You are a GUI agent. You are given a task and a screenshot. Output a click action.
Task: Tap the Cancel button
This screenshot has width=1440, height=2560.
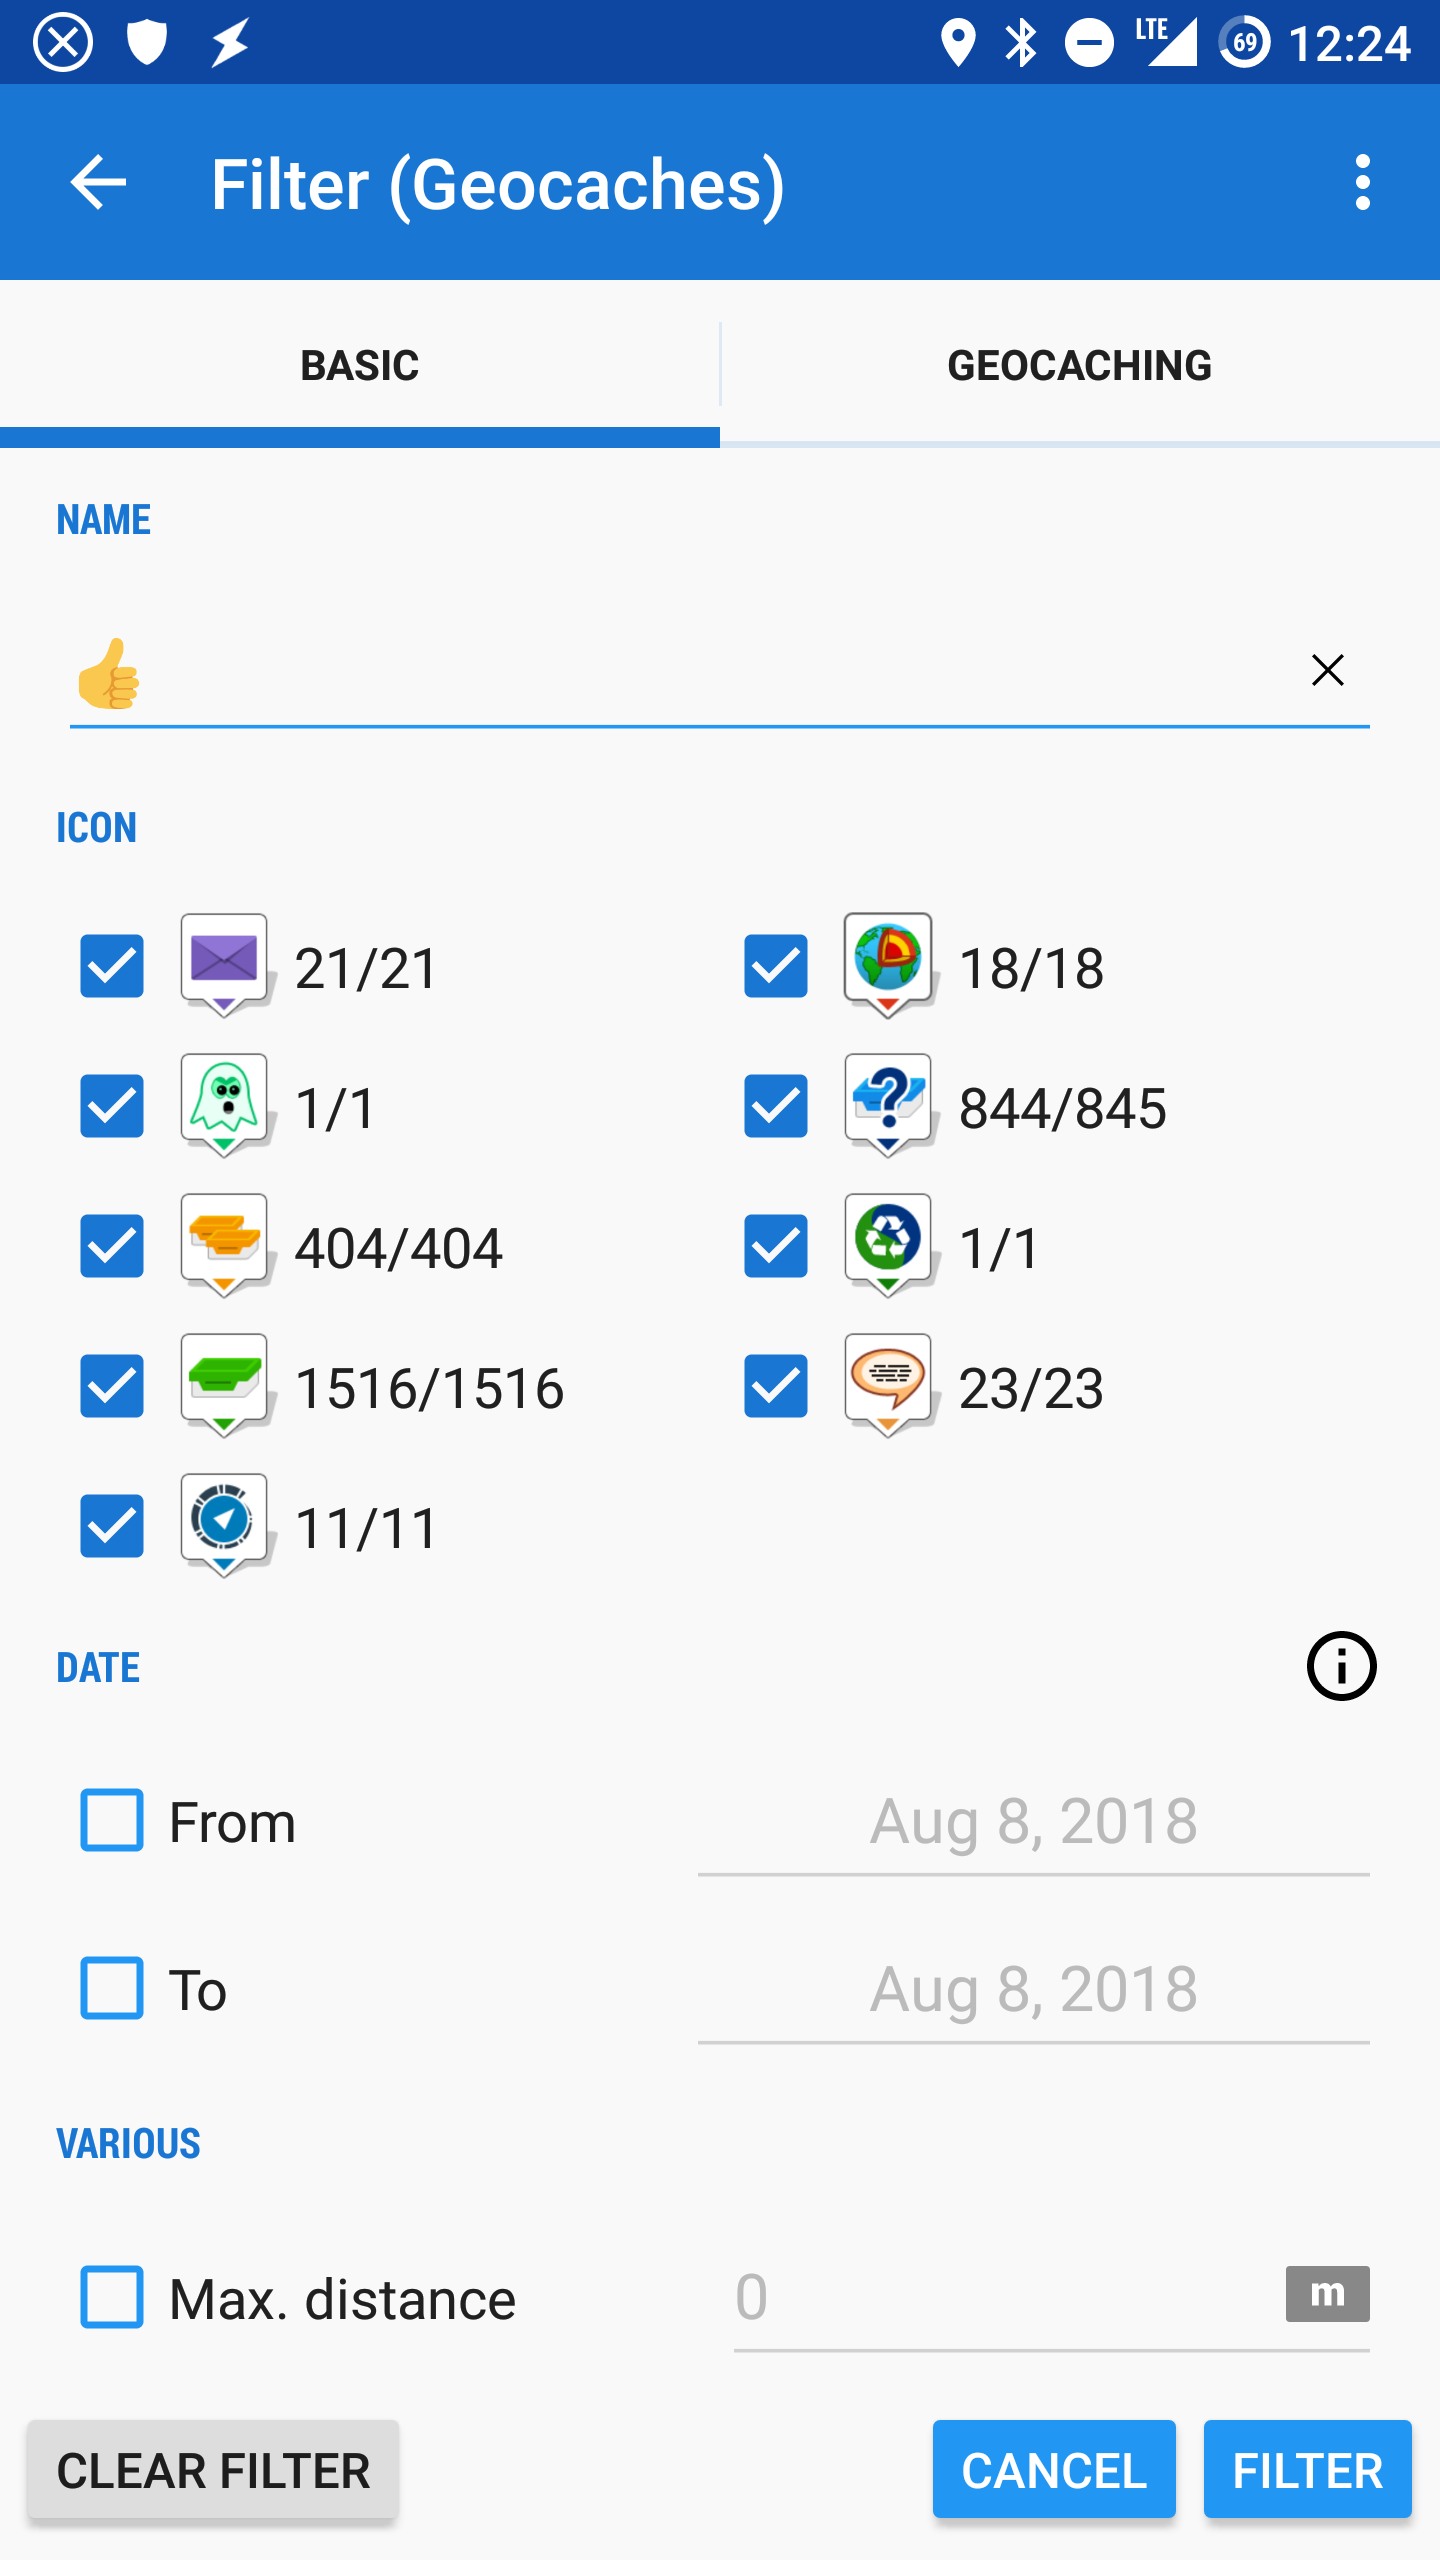(1054, 2470)
